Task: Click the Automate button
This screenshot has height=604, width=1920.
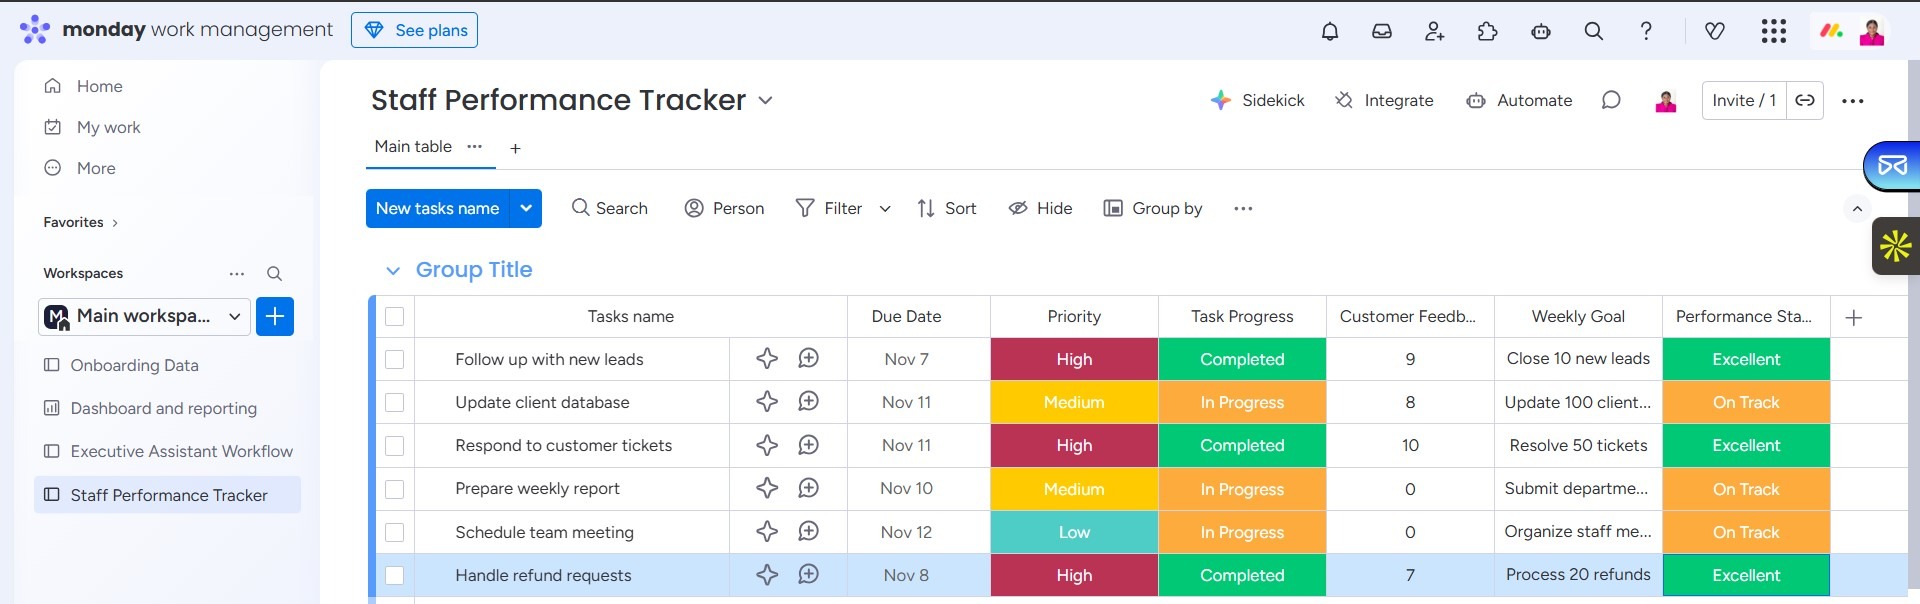Action: pyautogui.click(x=1519, y=100)
